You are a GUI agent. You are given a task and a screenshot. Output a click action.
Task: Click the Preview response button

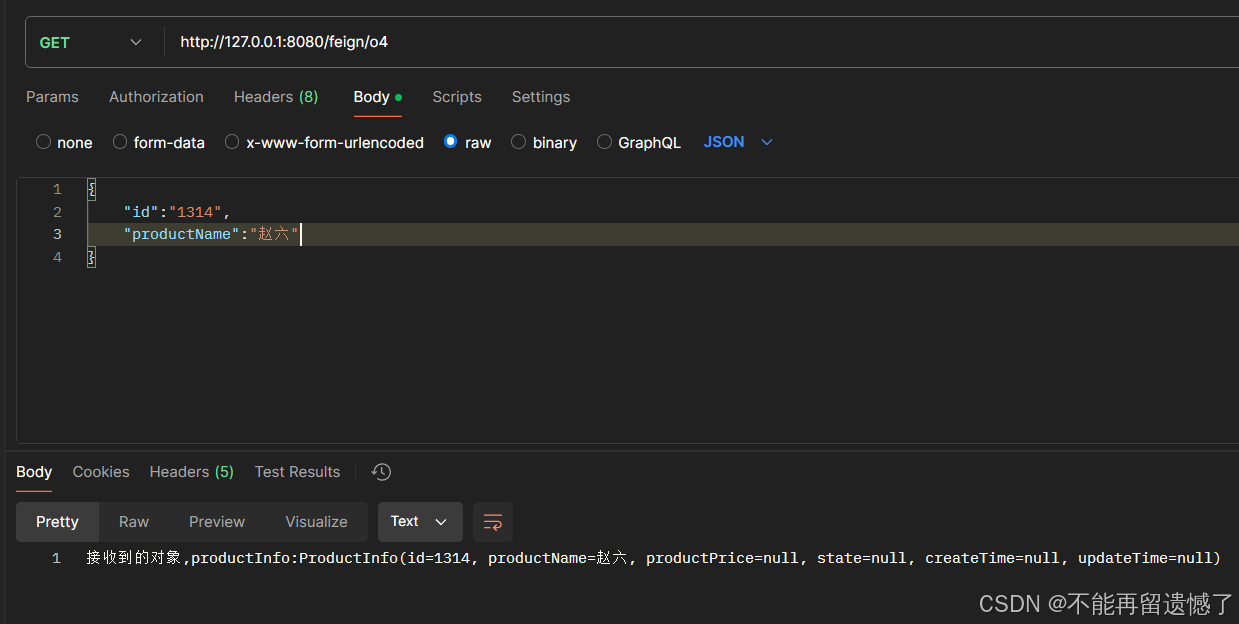[217, 521]
